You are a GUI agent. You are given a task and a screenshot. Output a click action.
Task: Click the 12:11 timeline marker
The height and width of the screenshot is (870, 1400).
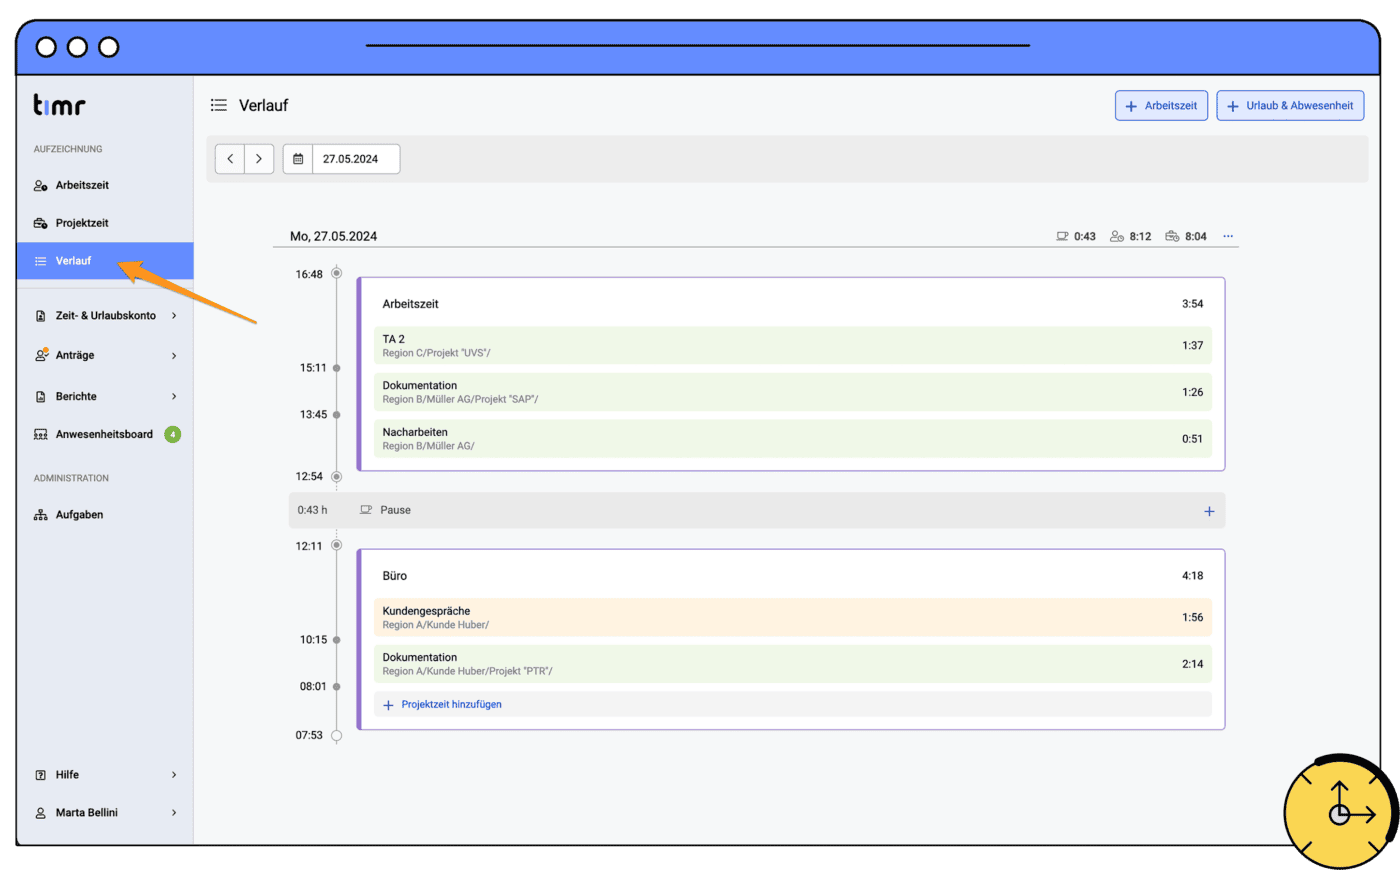(337, 545)
